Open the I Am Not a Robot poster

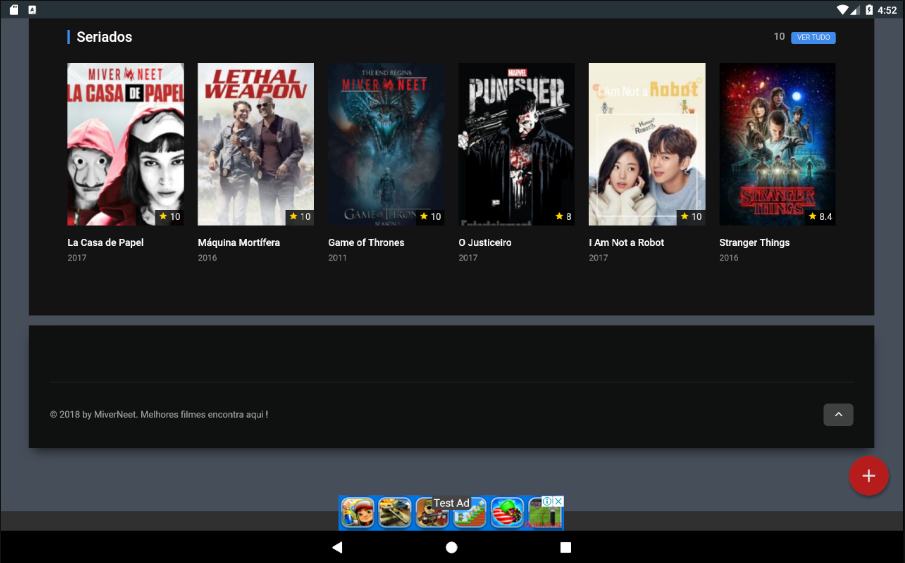[647, 144]
